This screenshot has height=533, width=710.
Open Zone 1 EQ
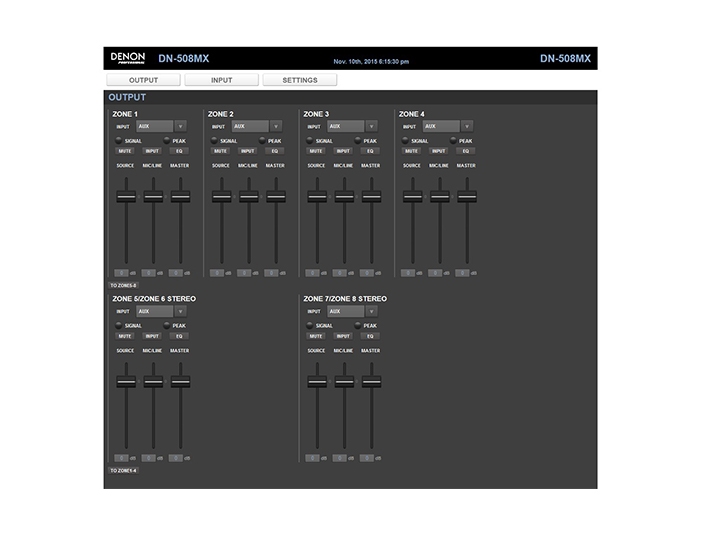(x=179, y=151)
